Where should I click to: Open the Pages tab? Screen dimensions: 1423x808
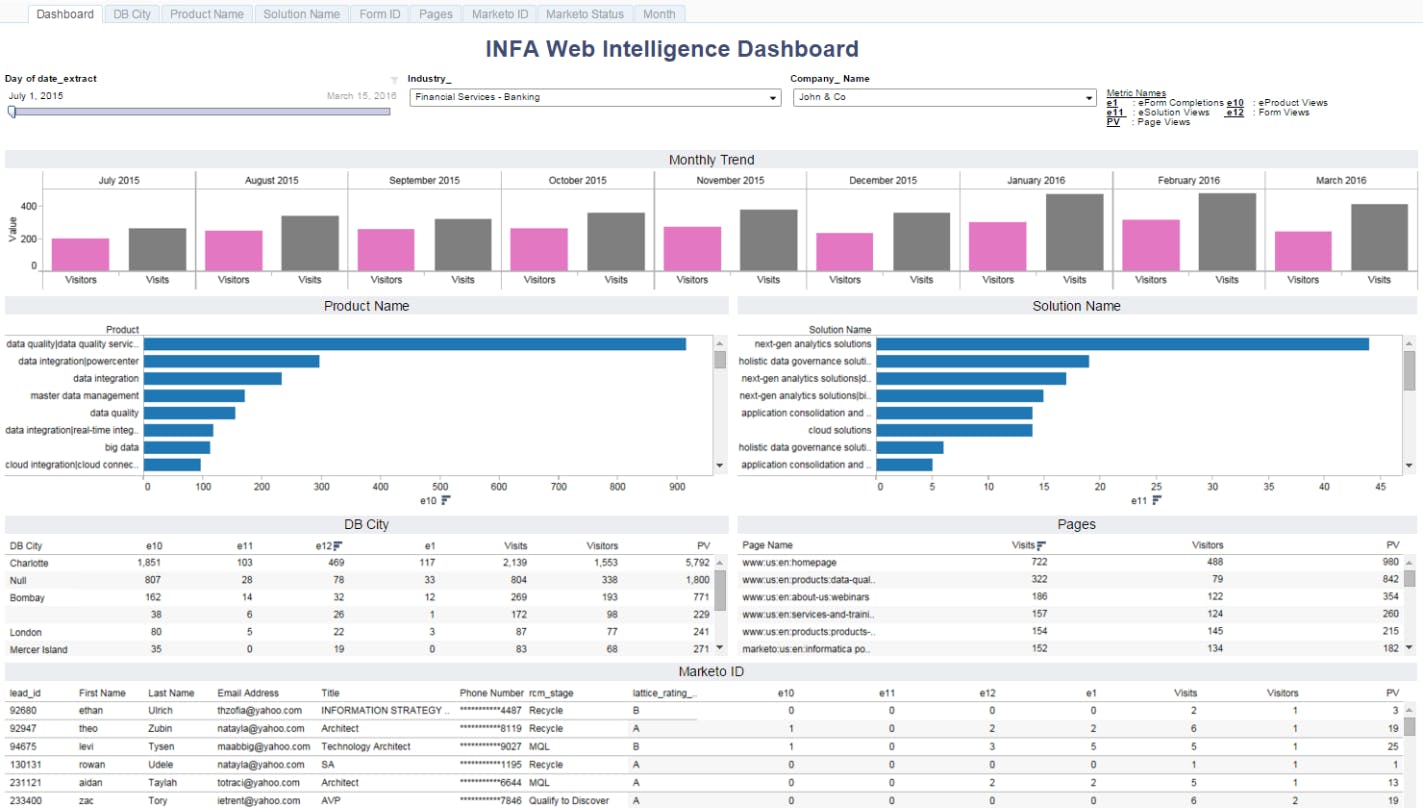(x=436, y=14)
